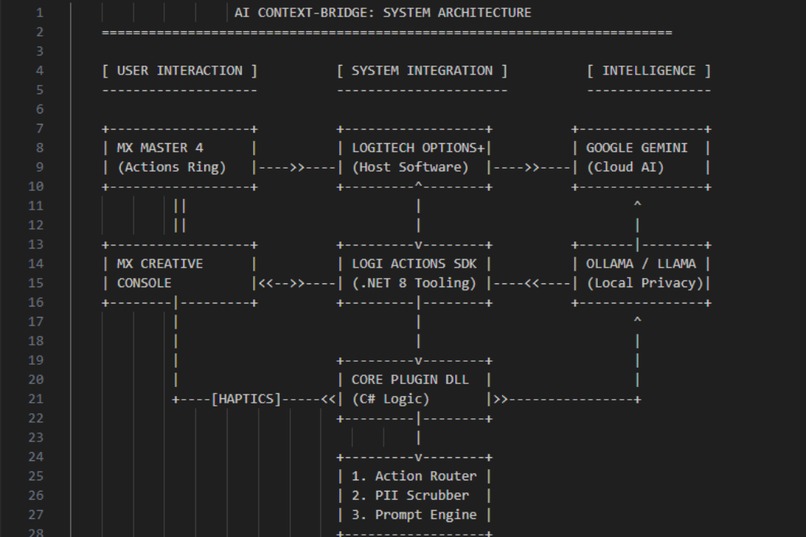Click line number 2 in the gutter

(x=40, y=32)
